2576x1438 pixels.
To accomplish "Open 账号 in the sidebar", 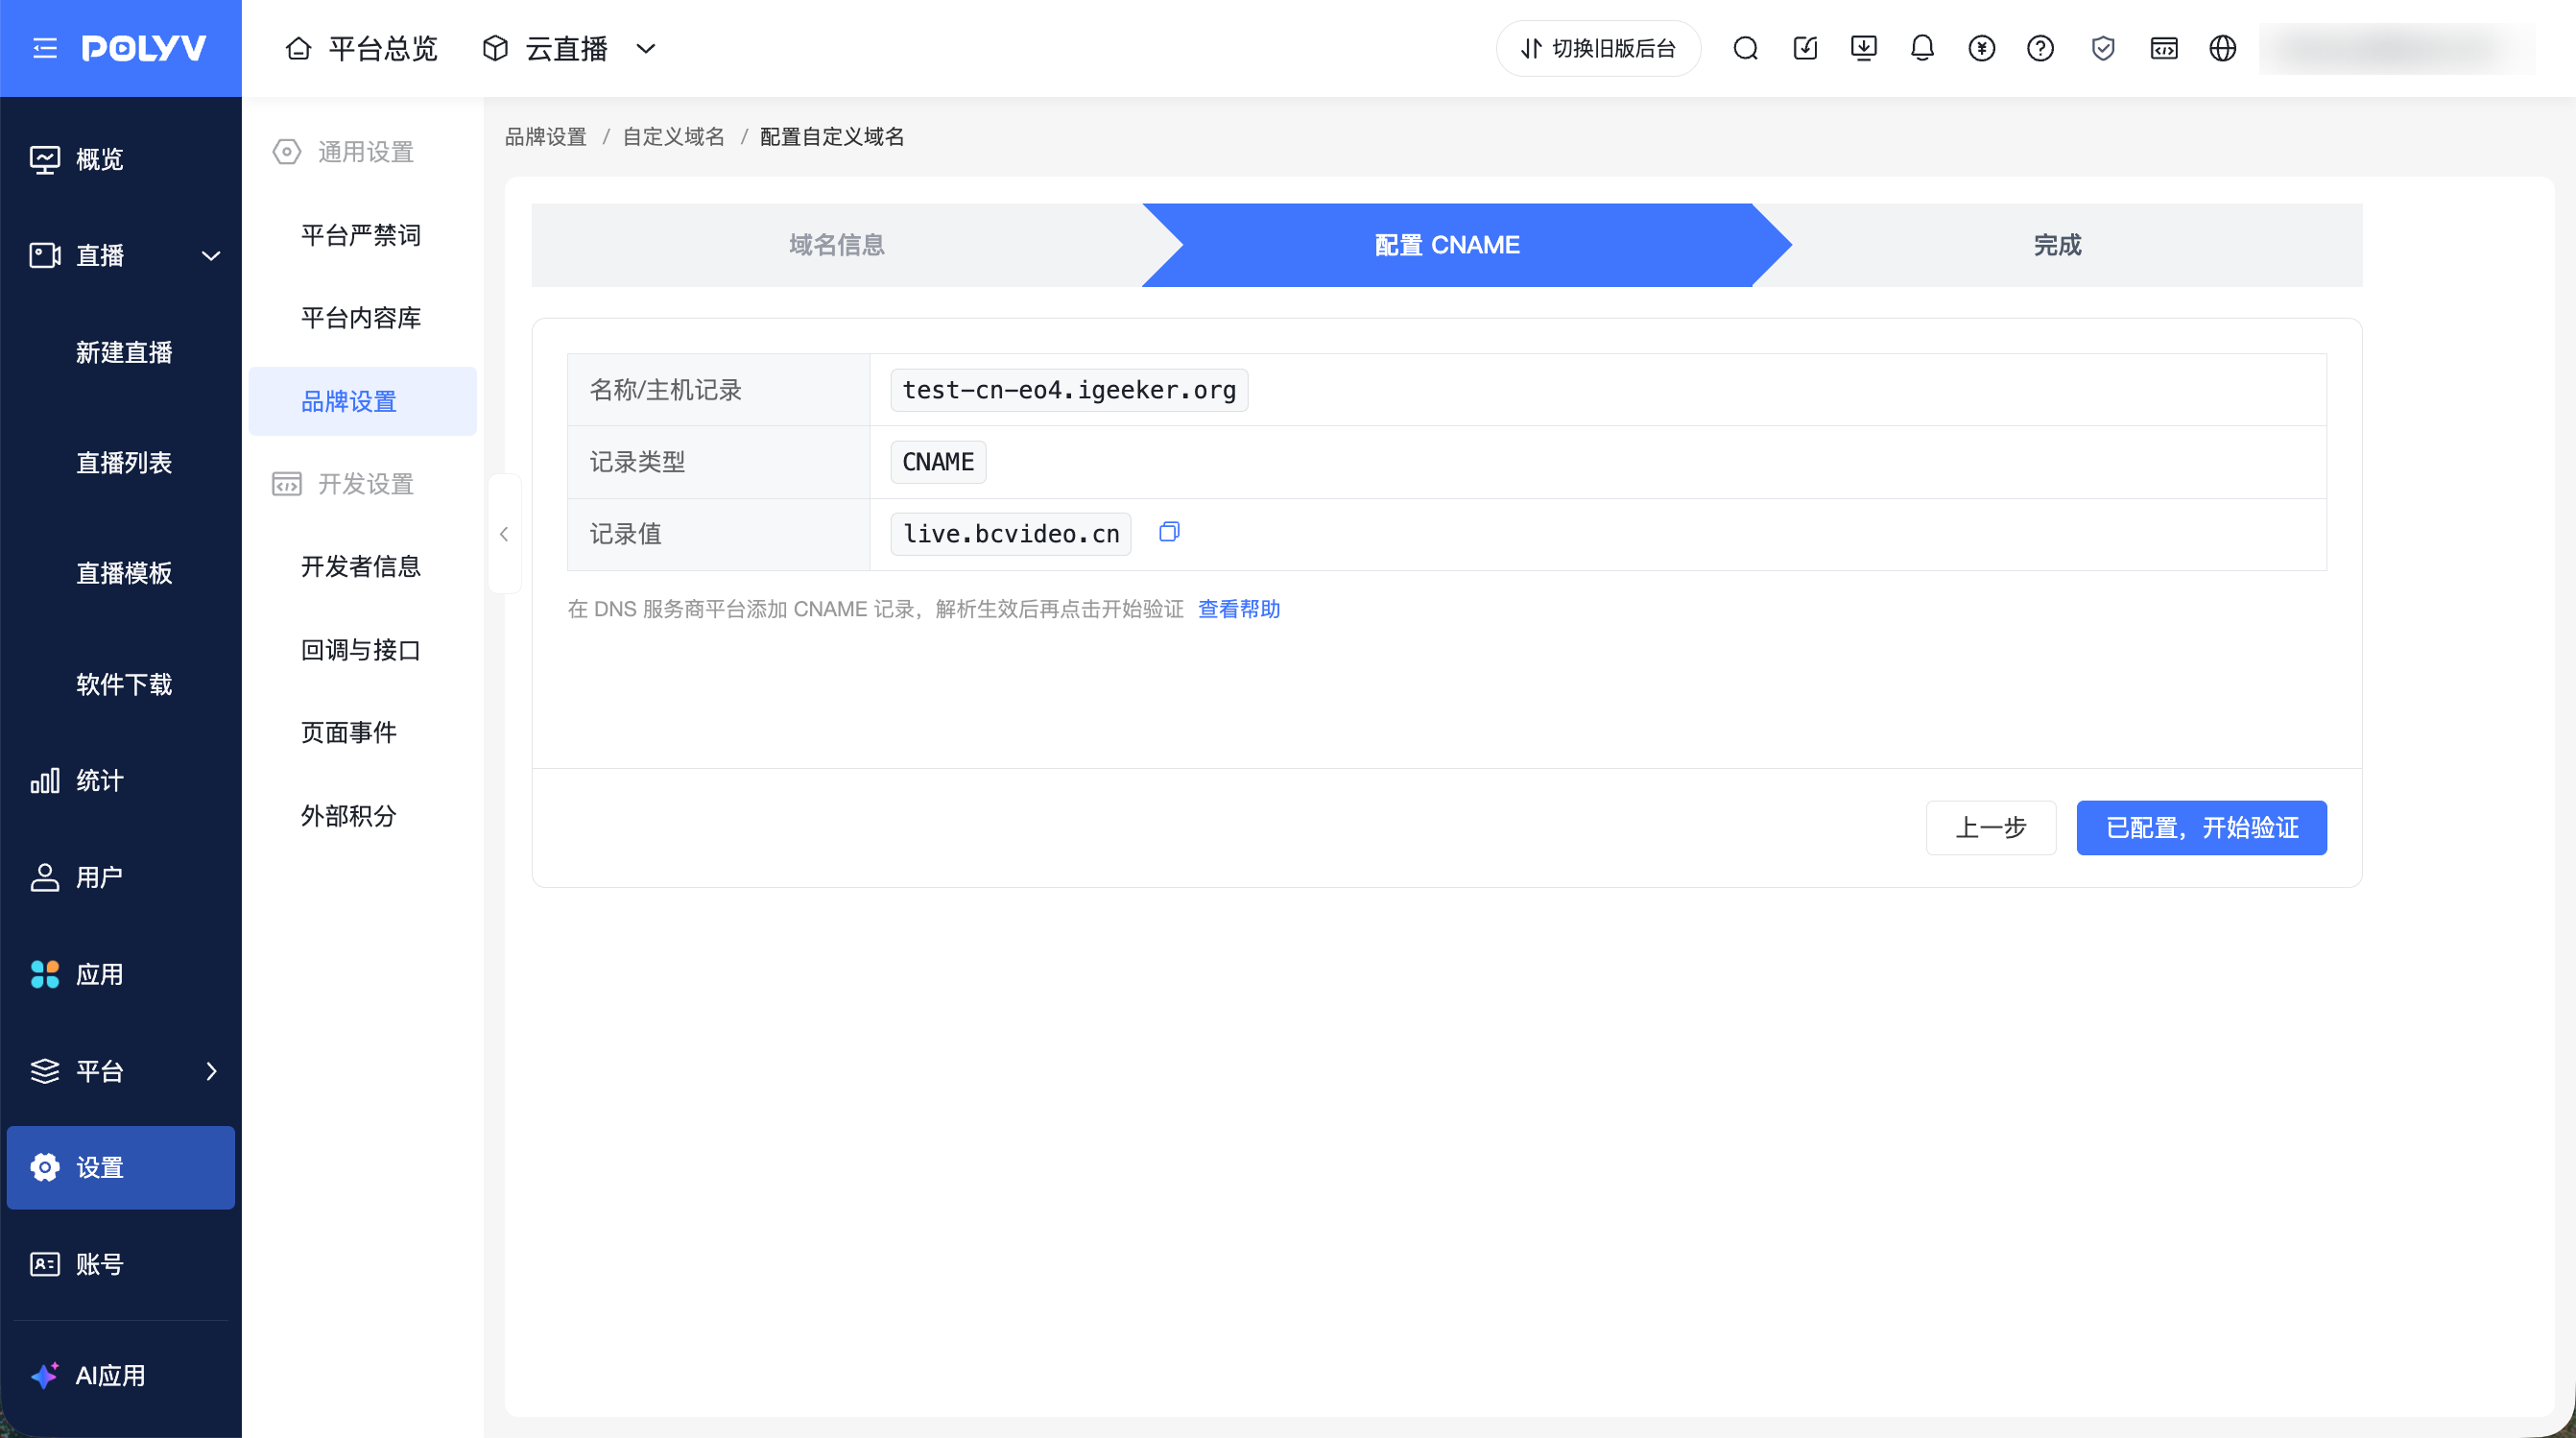I will tap(120, 1264).
